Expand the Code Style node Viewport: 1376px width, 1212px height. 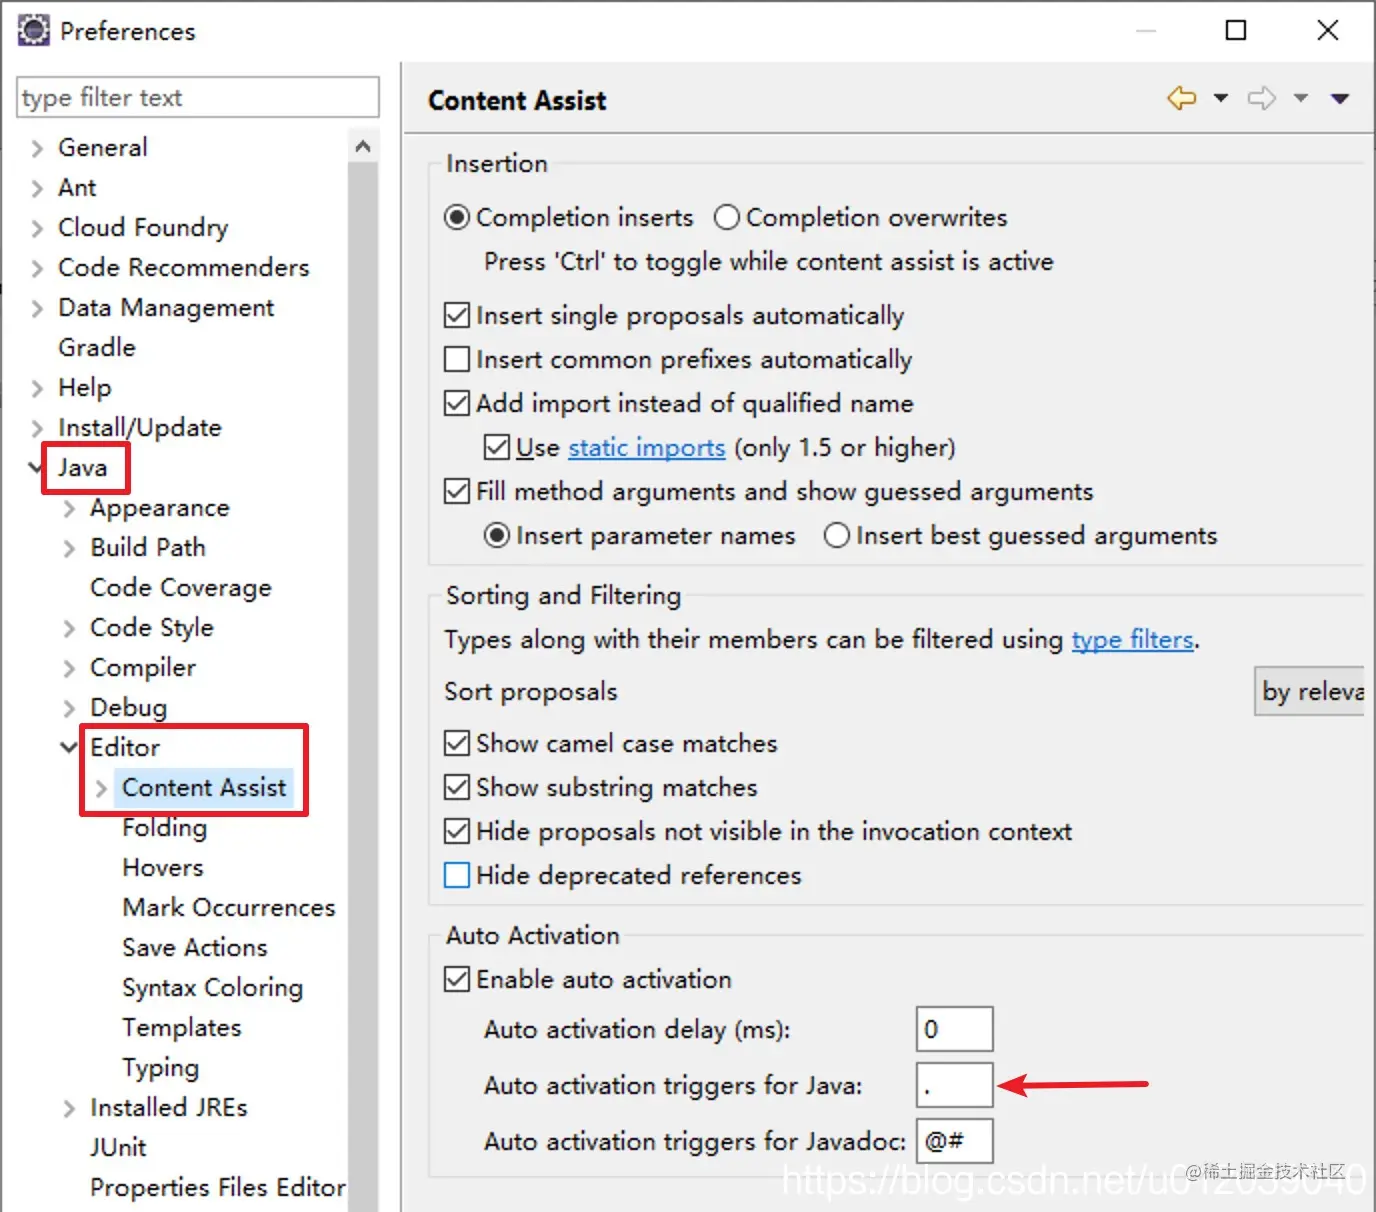point(69,628)
